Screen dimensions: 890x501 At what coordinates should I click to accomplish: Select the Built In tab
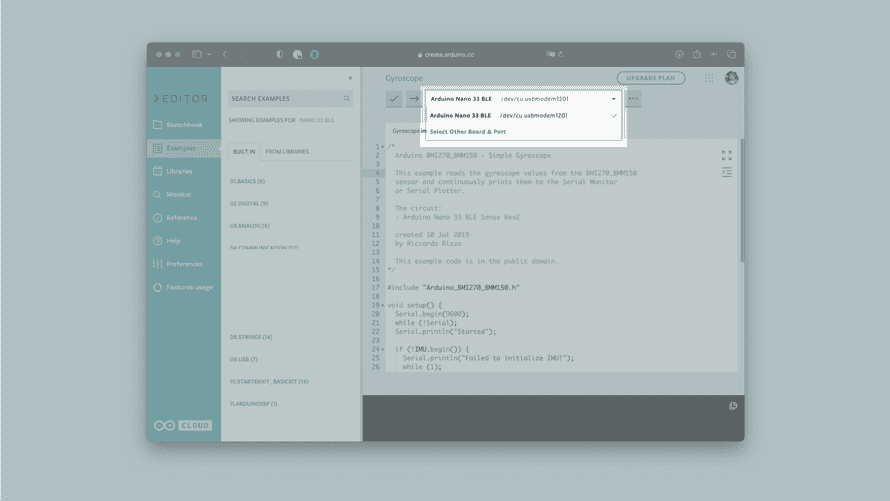click(x=244, y=152)
